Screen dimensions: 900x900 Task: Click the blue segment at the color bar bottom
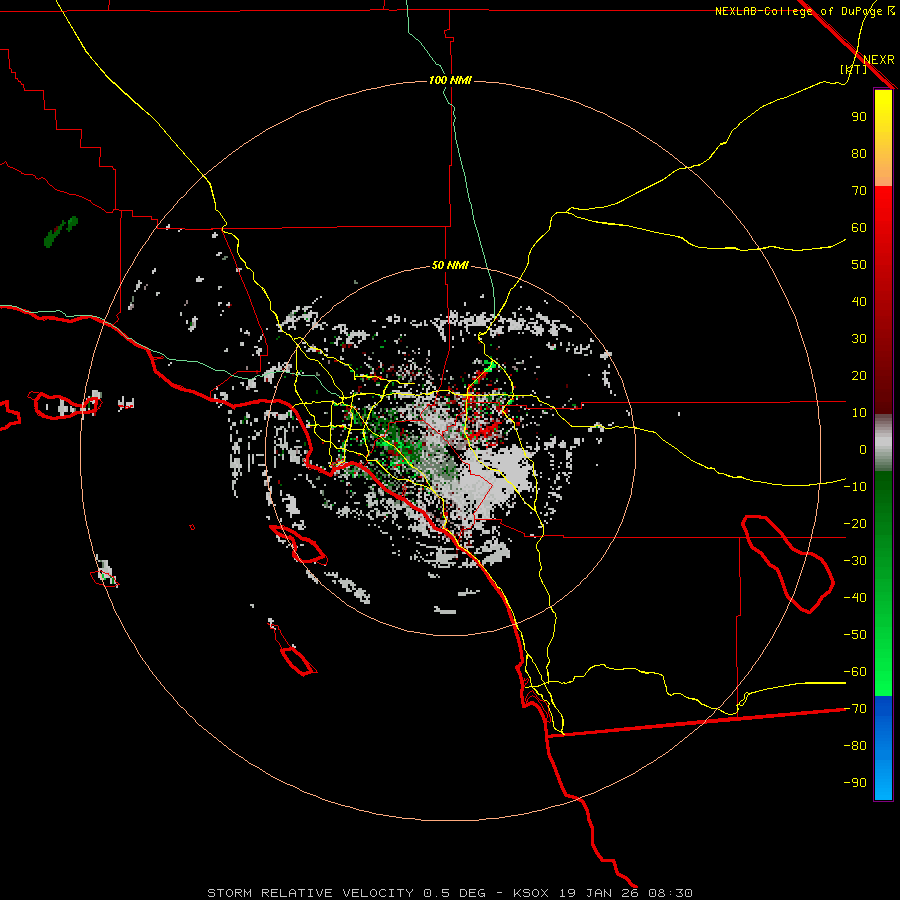click(883, 748)
